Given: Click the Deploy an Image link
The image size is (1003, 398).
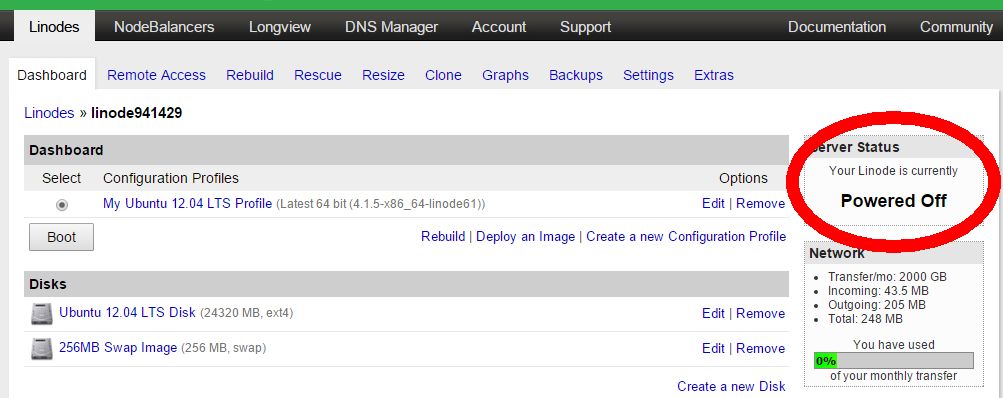Looking at the screenshot, I should click(x=526, y=236).
